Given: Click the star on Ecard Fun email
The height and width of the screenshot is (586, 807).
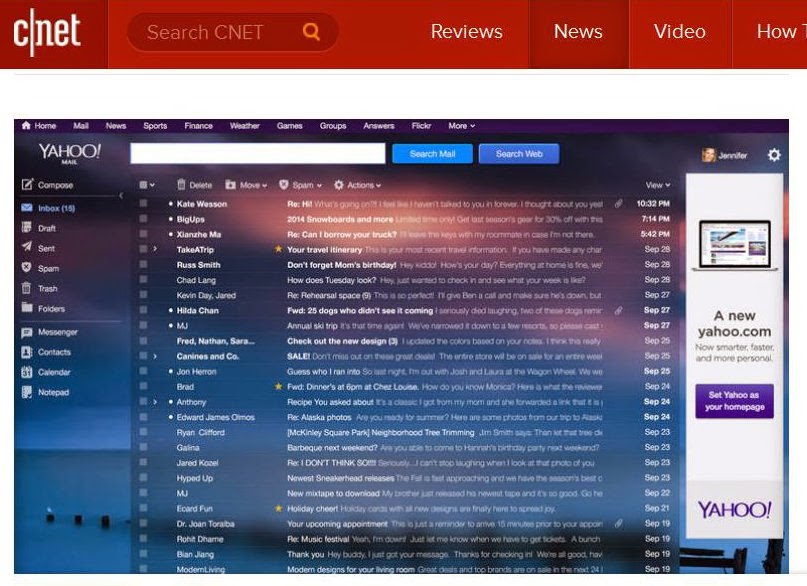Looking at the screenshot, I should pos(278,508).
